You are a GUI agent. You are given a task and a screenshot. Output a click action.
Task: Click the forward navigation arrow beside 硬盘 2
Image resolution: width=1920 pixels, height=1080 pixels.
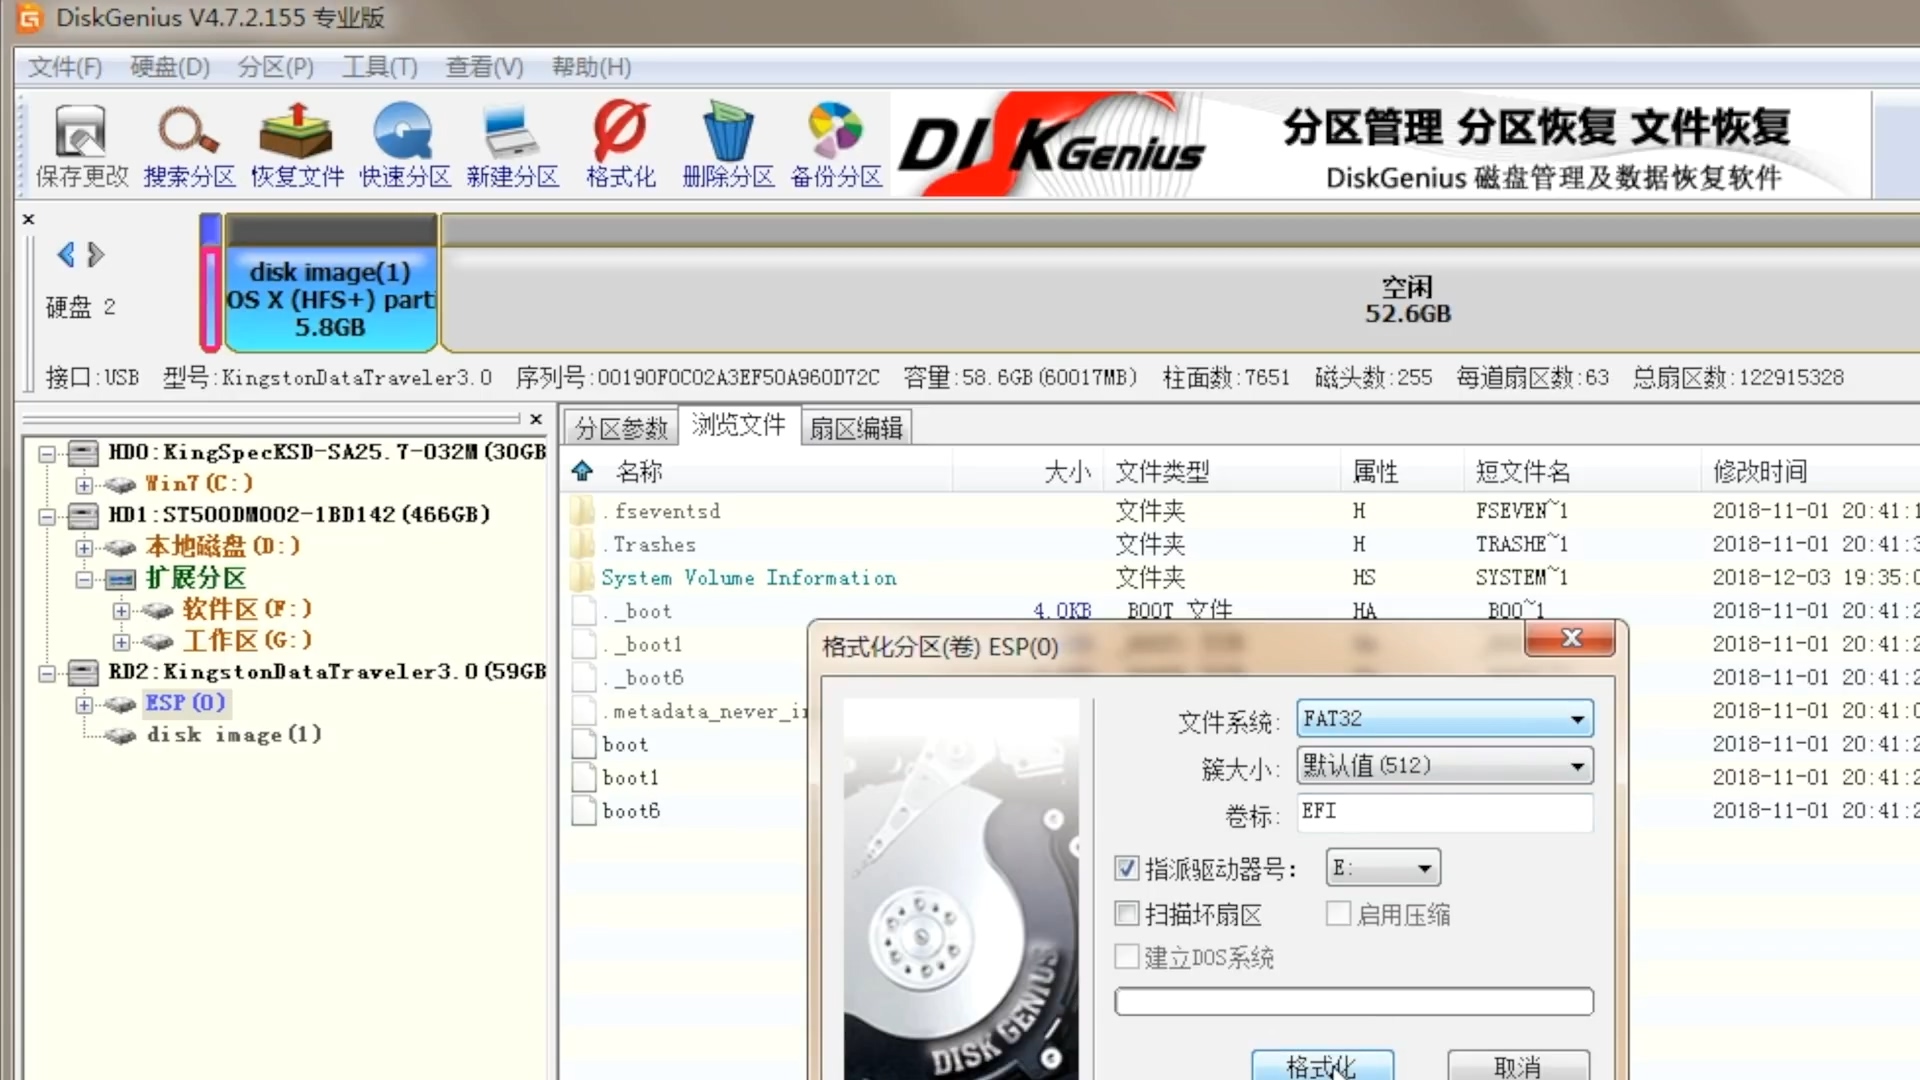(x=98, y=255)
